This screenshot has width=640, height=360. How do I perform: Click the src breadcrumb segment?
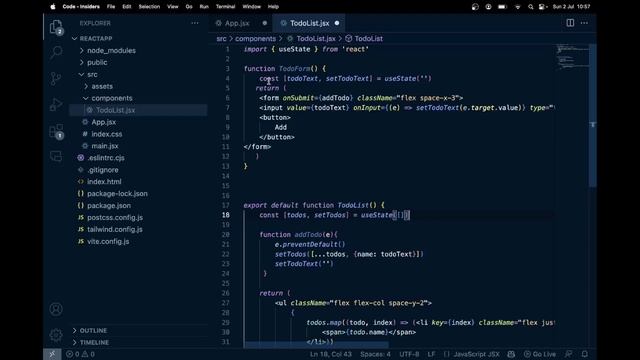point(221,39)
